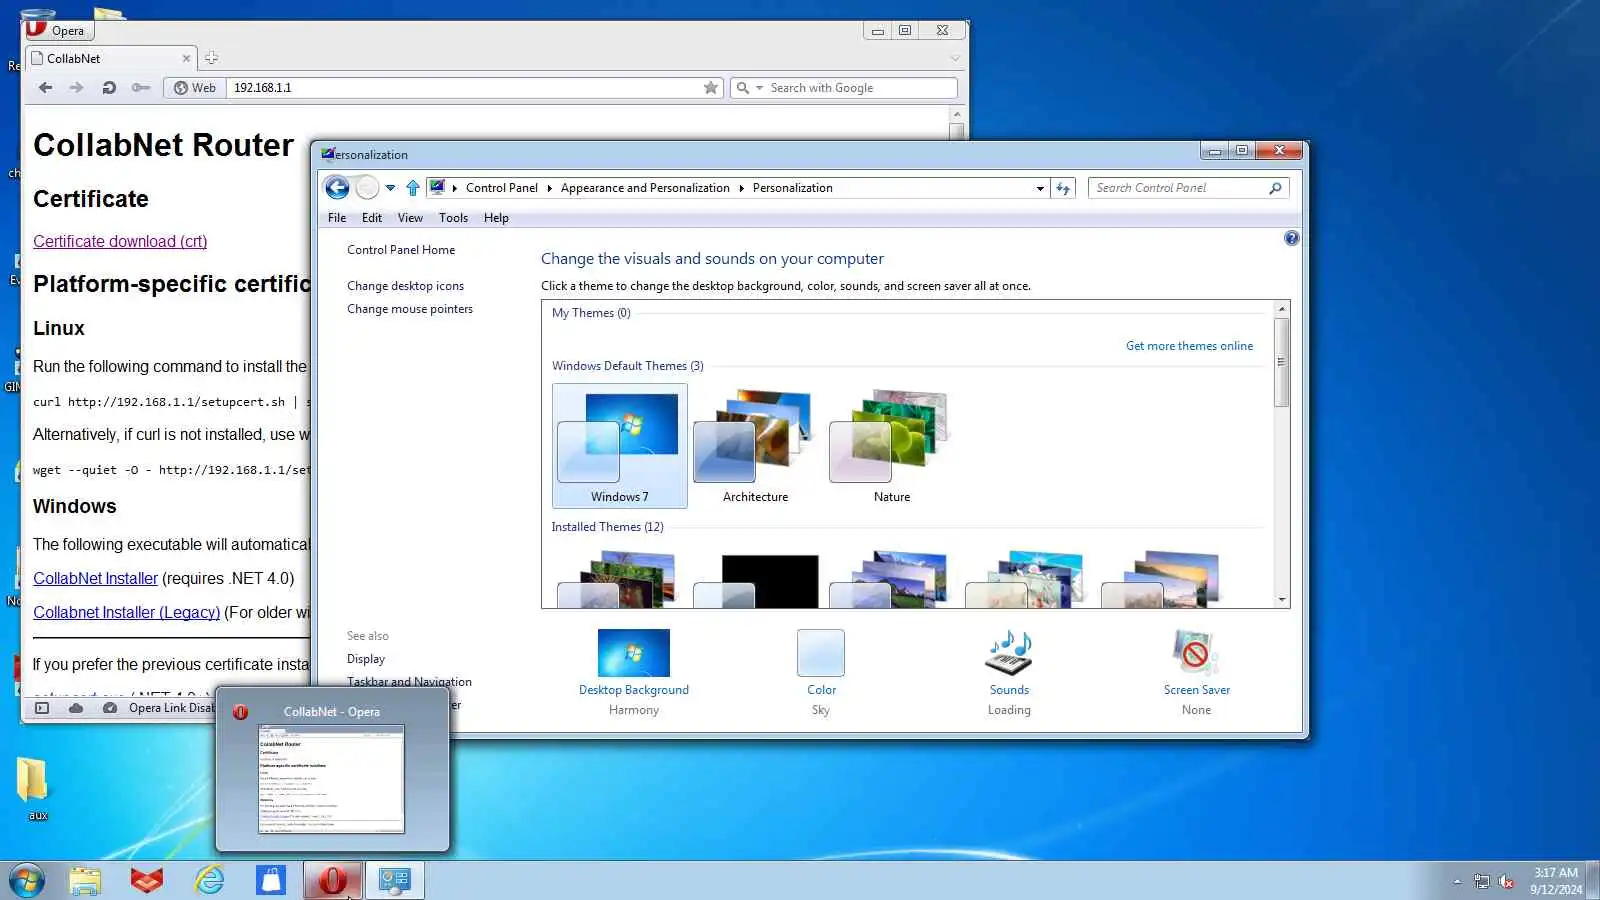Select the Architecture theme

coord(755,446)
